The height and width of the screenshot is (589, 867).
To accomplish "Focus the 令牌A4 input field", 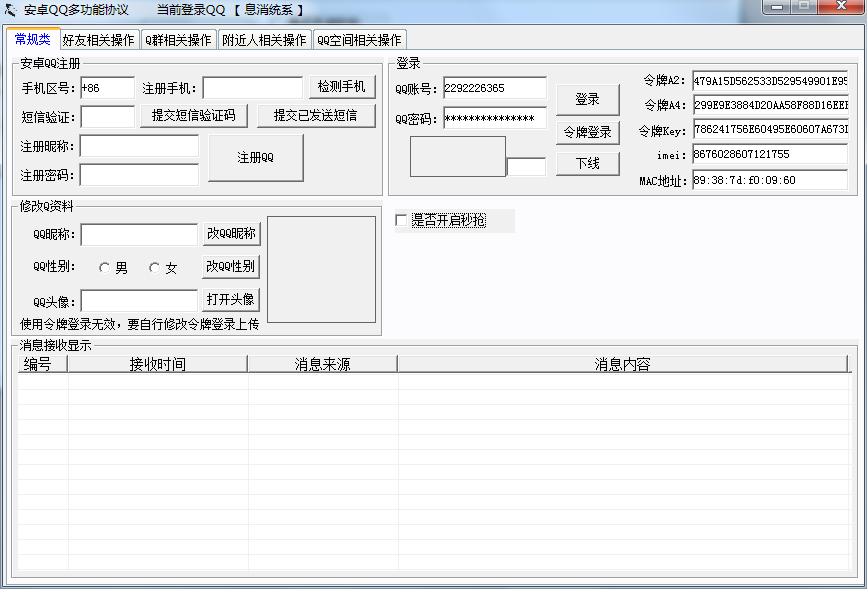I will (770, 105).
